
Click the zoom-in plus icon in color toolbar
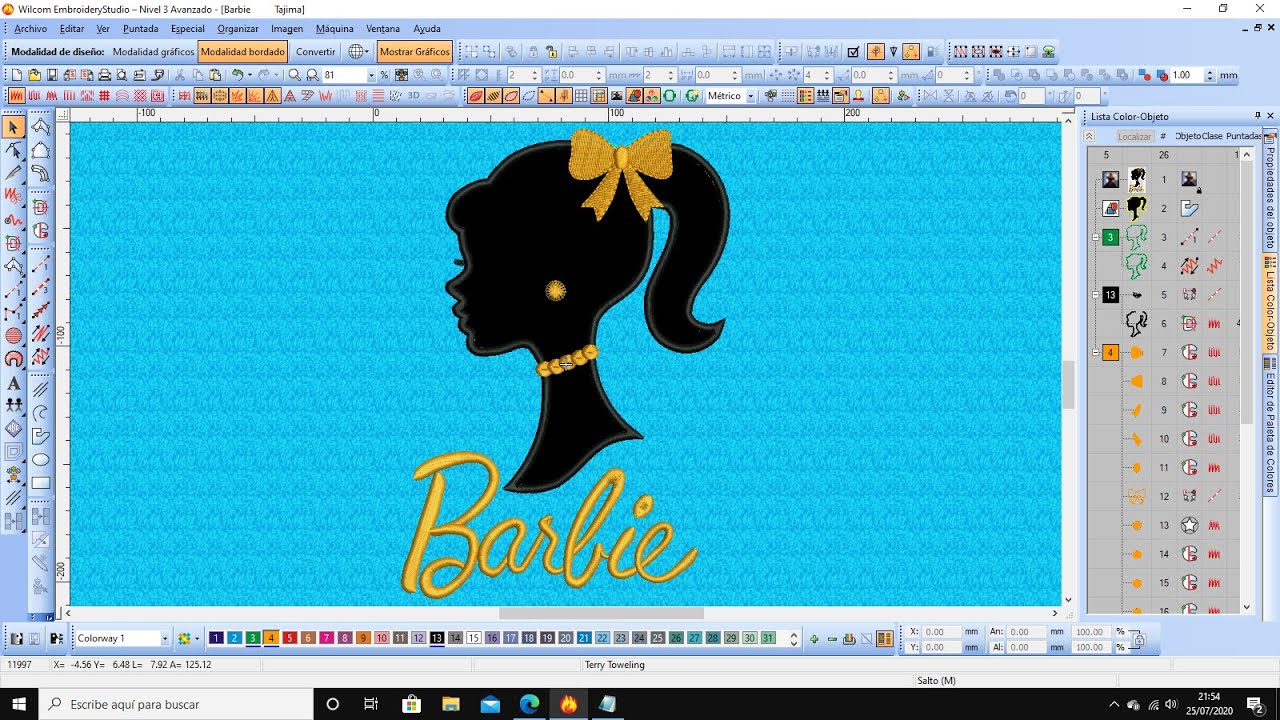[814, 638]
